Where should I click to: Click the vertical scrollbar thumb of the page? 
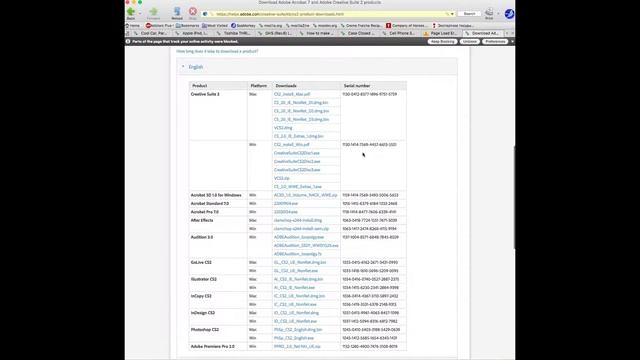tap(514, 197)
